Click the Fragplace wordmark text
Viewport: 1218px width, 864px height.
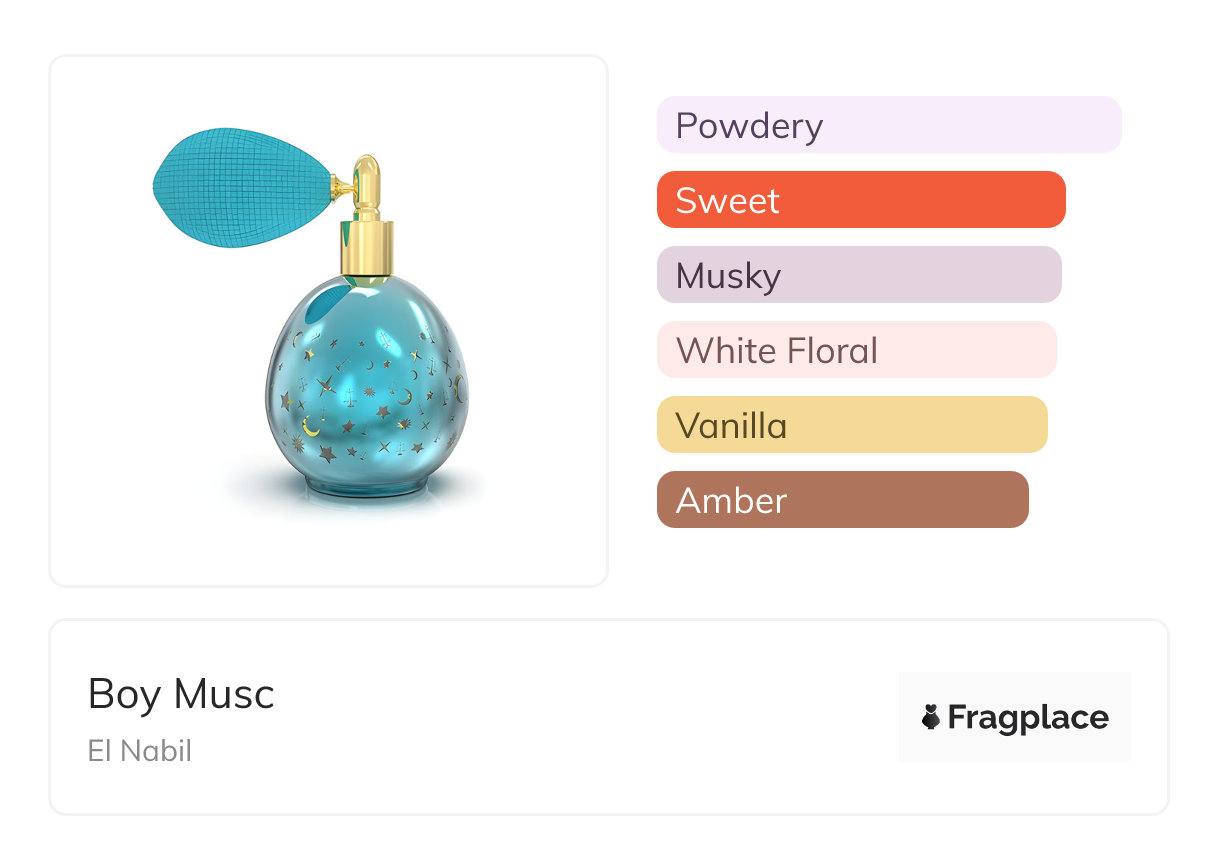click(x=1028, y=717)
